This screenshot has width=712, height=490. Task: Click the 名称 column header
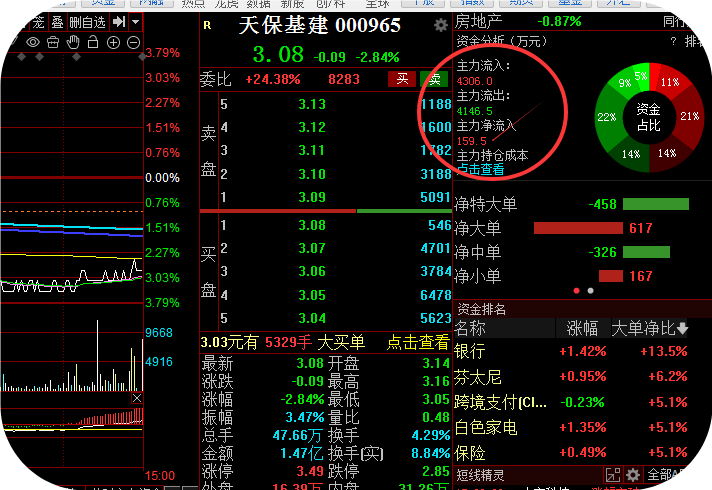tap(470, 328)
